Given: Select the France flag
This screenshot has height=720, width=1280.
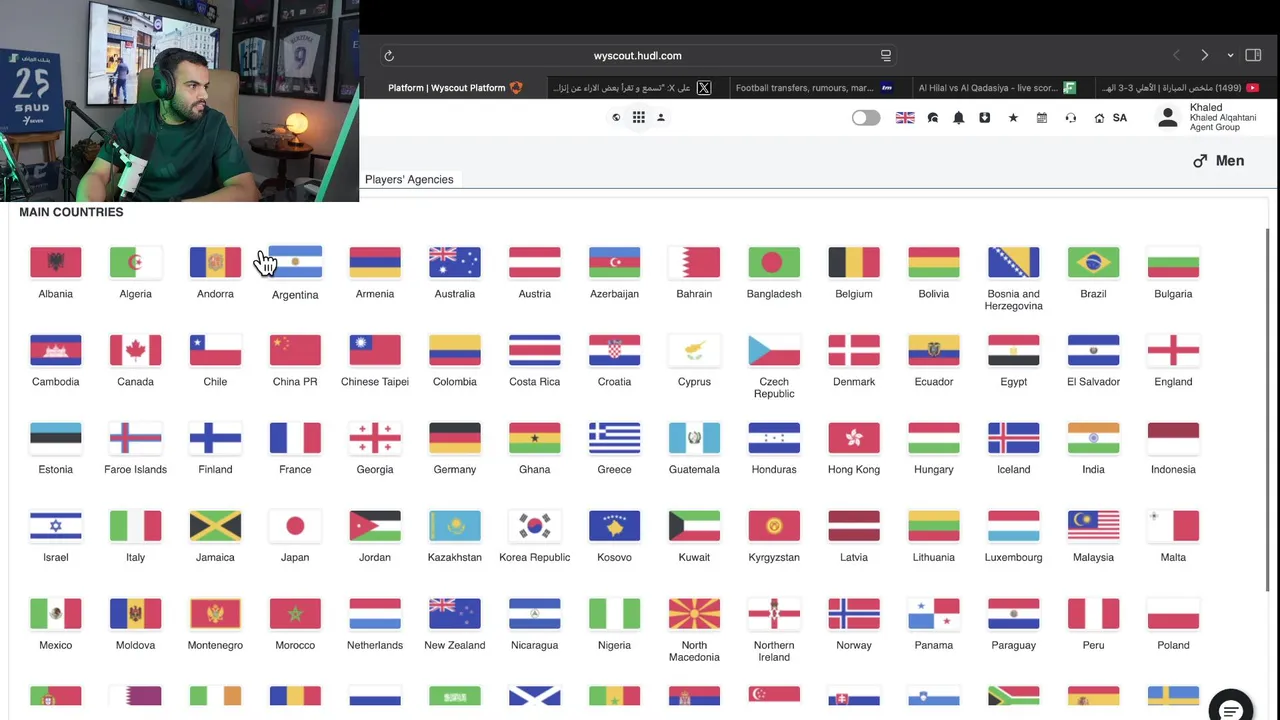Looking at the screenshot, I should pyautogui.click(x=295, y=438).
